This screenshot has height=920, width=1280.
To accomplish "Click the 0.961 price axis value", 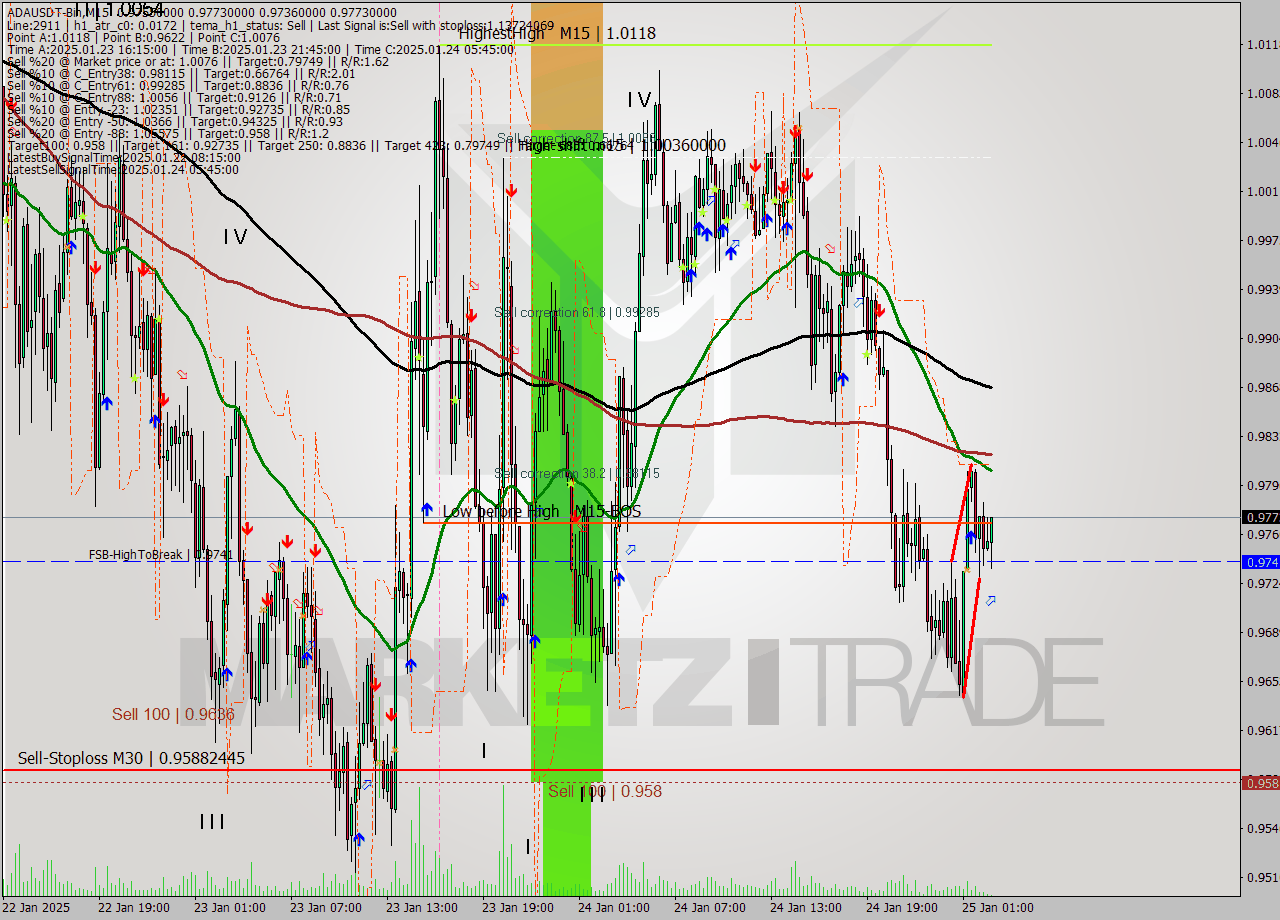I will coord(1262,730).
